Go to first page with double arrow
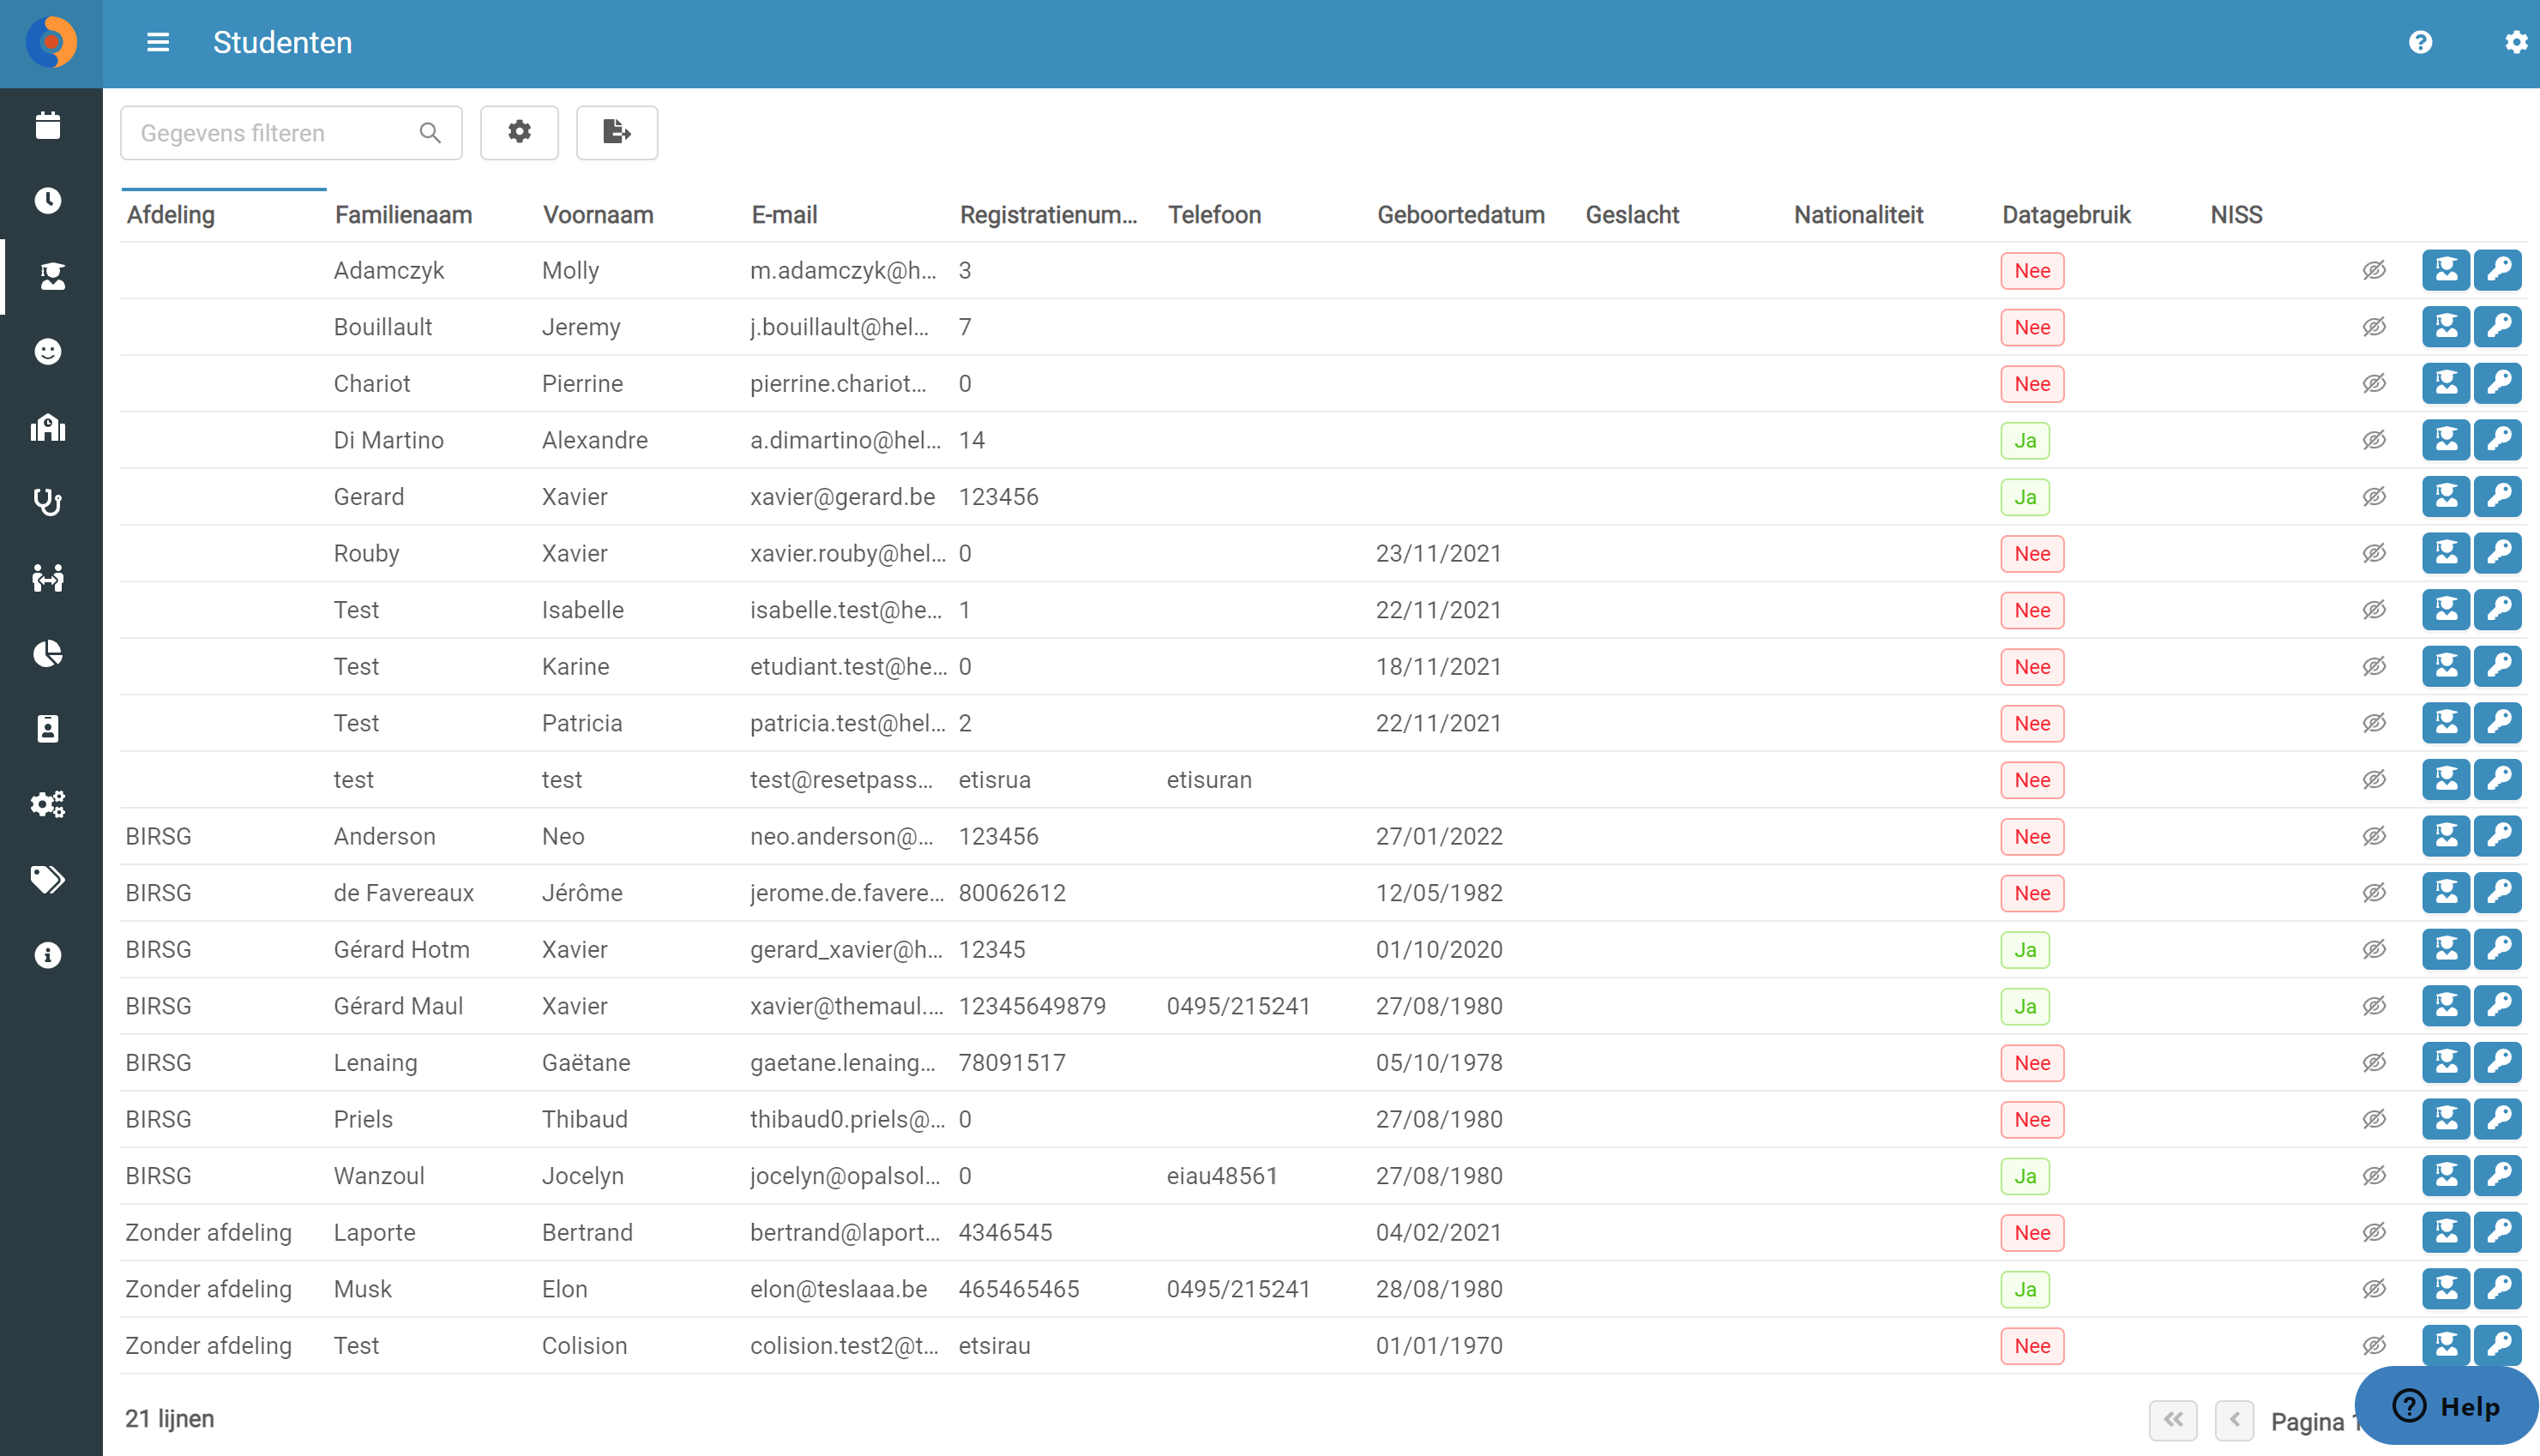Viewport: 2540px width, 1456px height. coord(2173,1420)
